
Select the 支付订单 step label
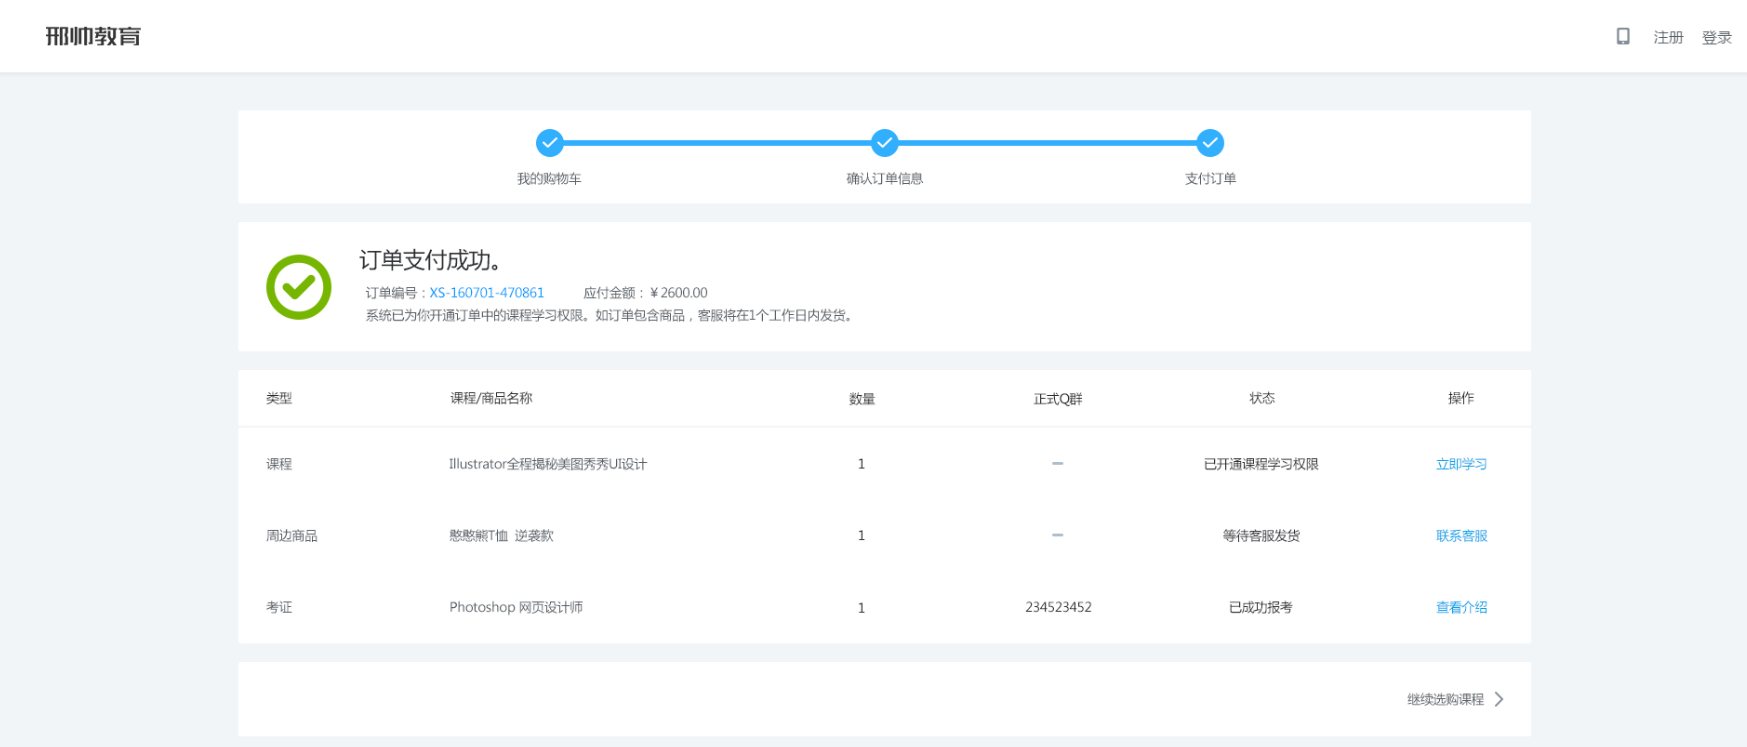1210,179
